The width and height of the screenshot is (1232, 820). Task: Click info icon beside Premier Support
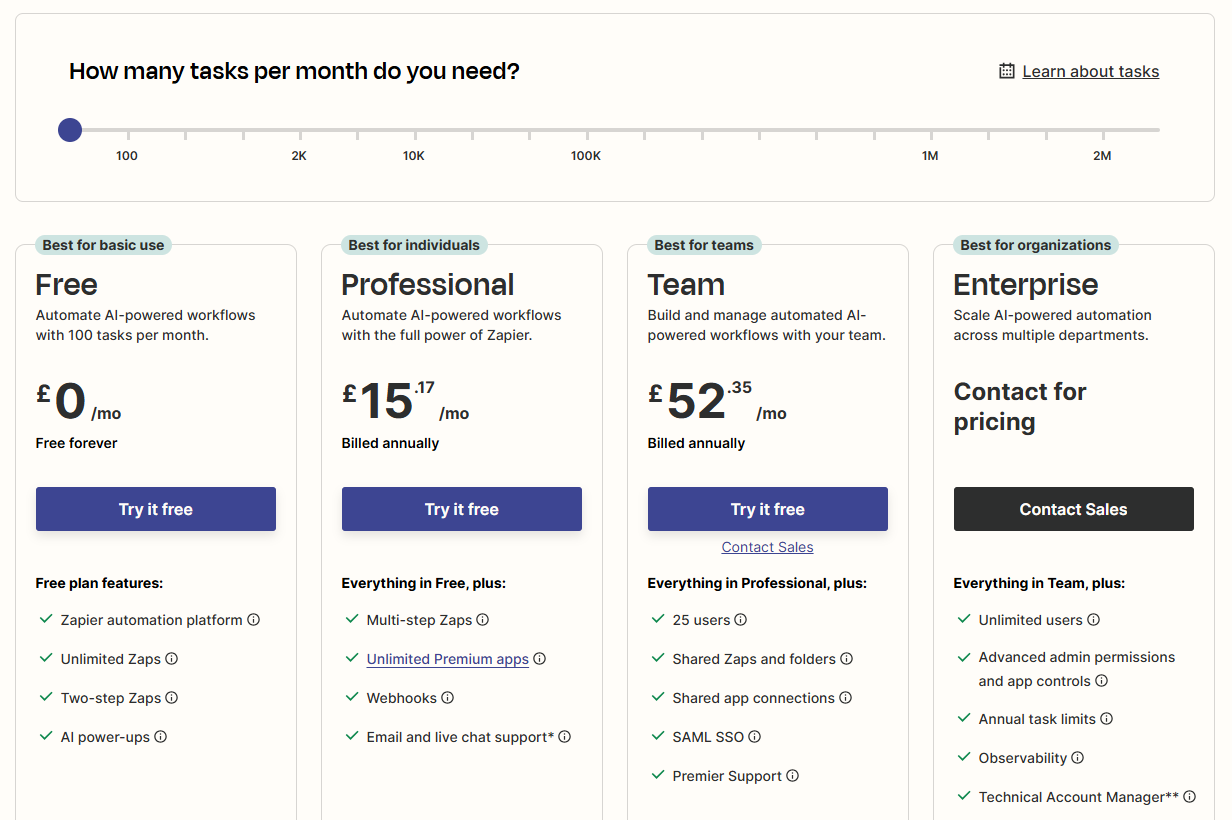point(792,776)
